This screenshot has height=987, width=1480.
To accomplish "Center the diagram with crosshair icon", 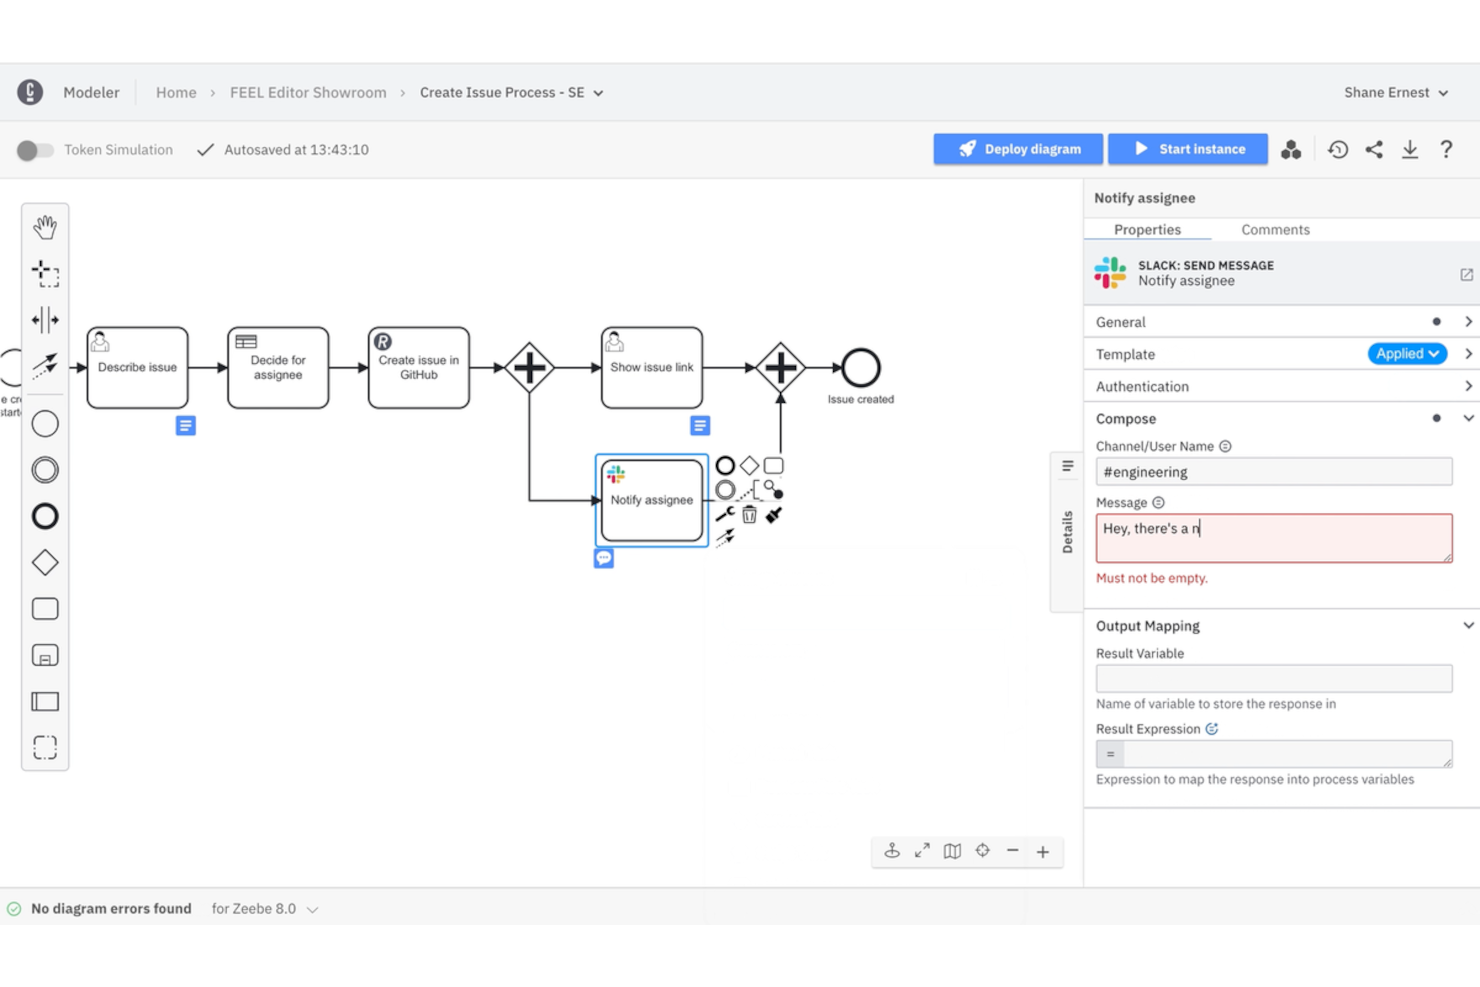I will tap(983, 851).
